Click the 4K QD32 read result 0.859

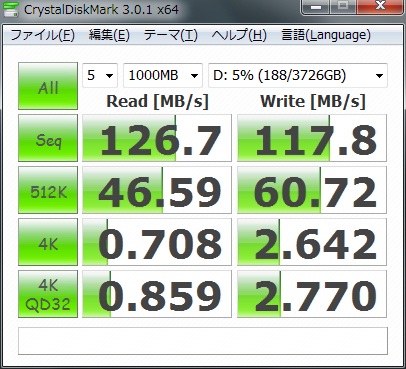coord(157,294)
